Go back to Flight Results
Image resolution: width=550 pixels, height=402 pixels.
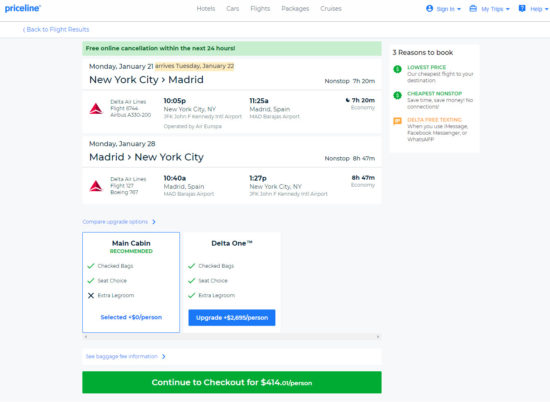(56, 29)
